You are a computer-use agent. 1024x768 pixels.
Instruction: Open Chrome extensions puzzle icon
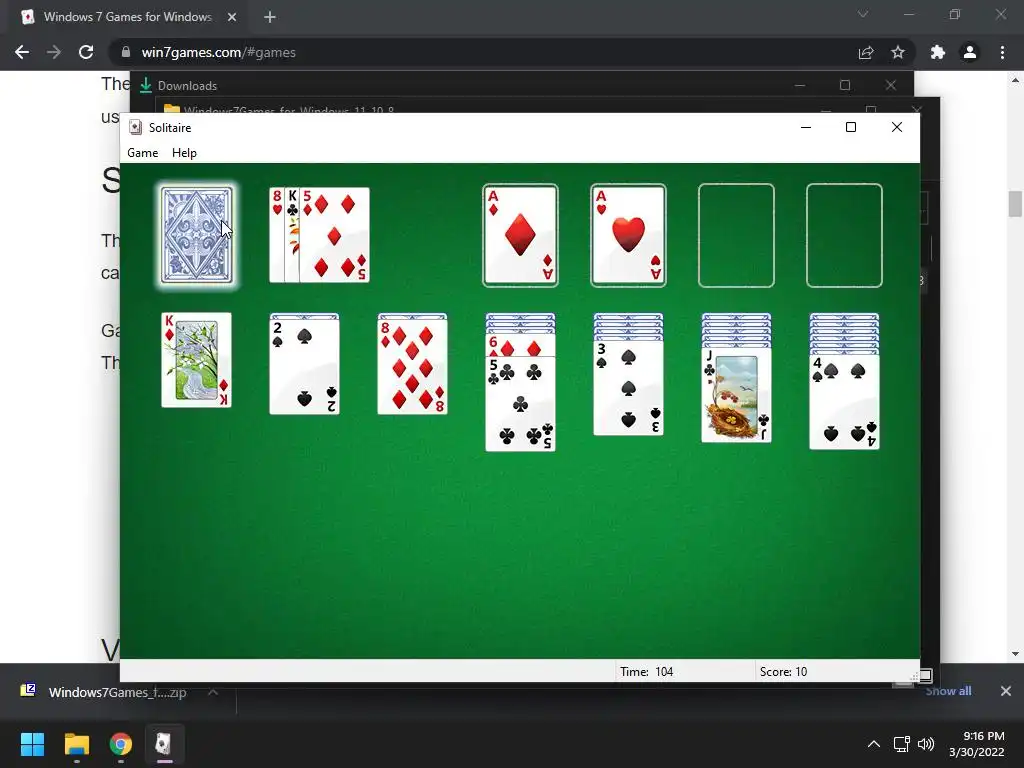938,52
